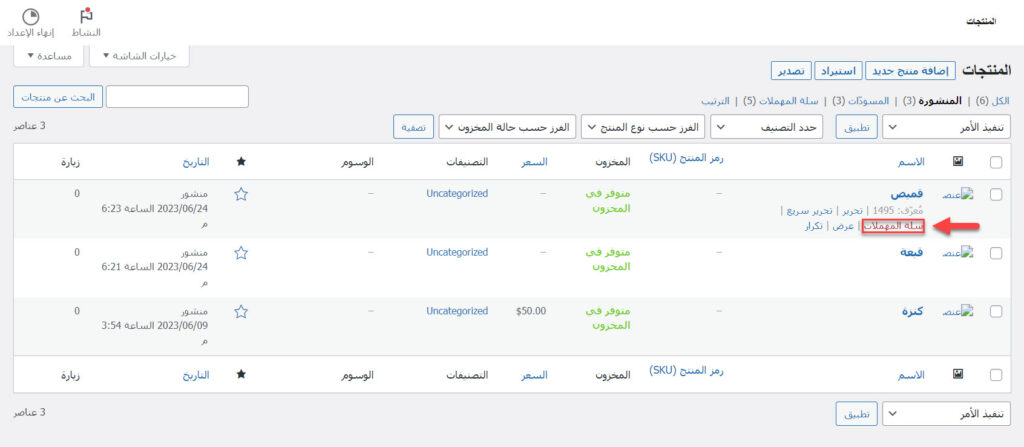1024x447 pixels.
Task: Check the قبعة product checkbox
Action: tap(995, 254)
